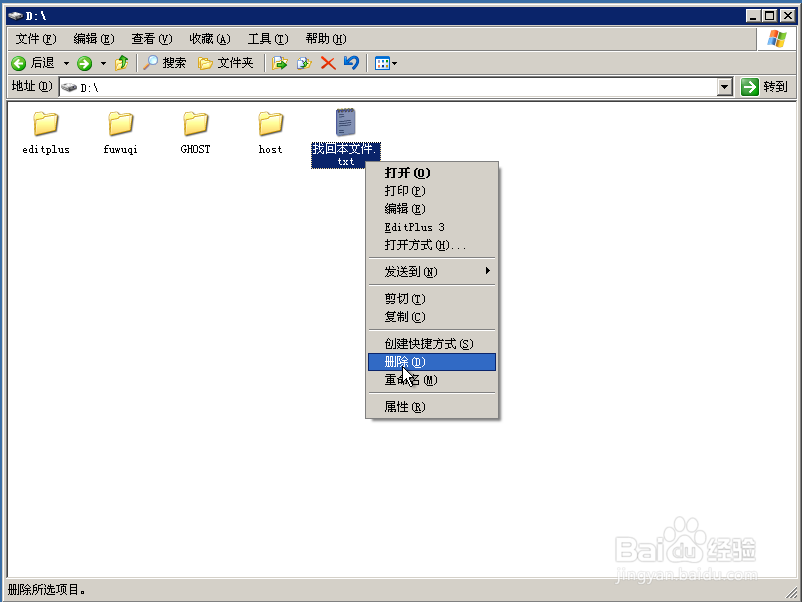Select the fuwuqi folder

[x=121, y=132]
